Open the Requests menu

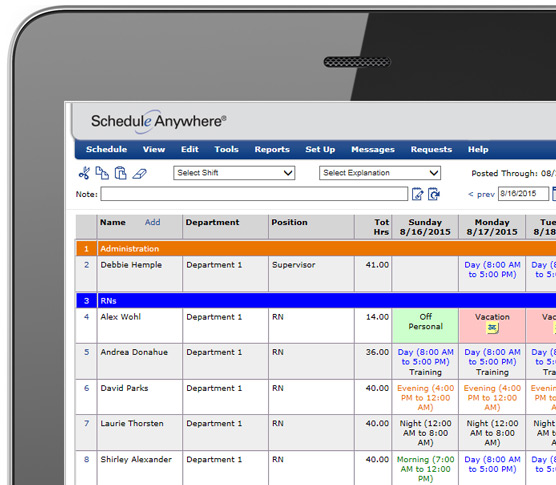point(431,149)
